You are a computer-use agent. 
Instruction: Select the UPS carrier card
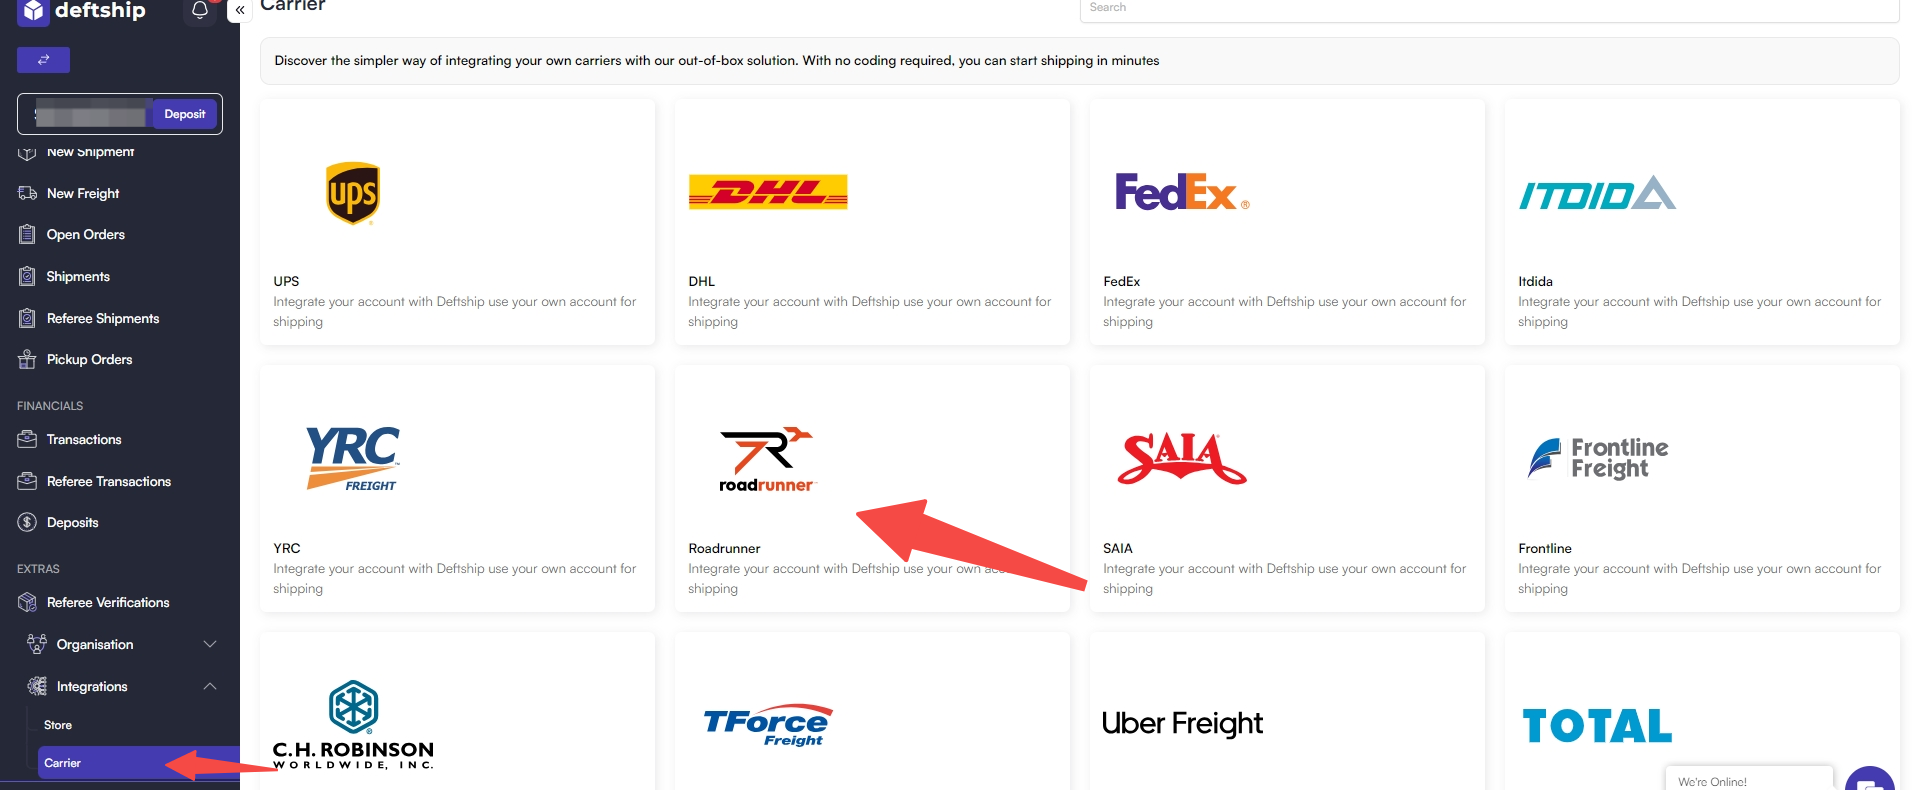coord(457,222)
